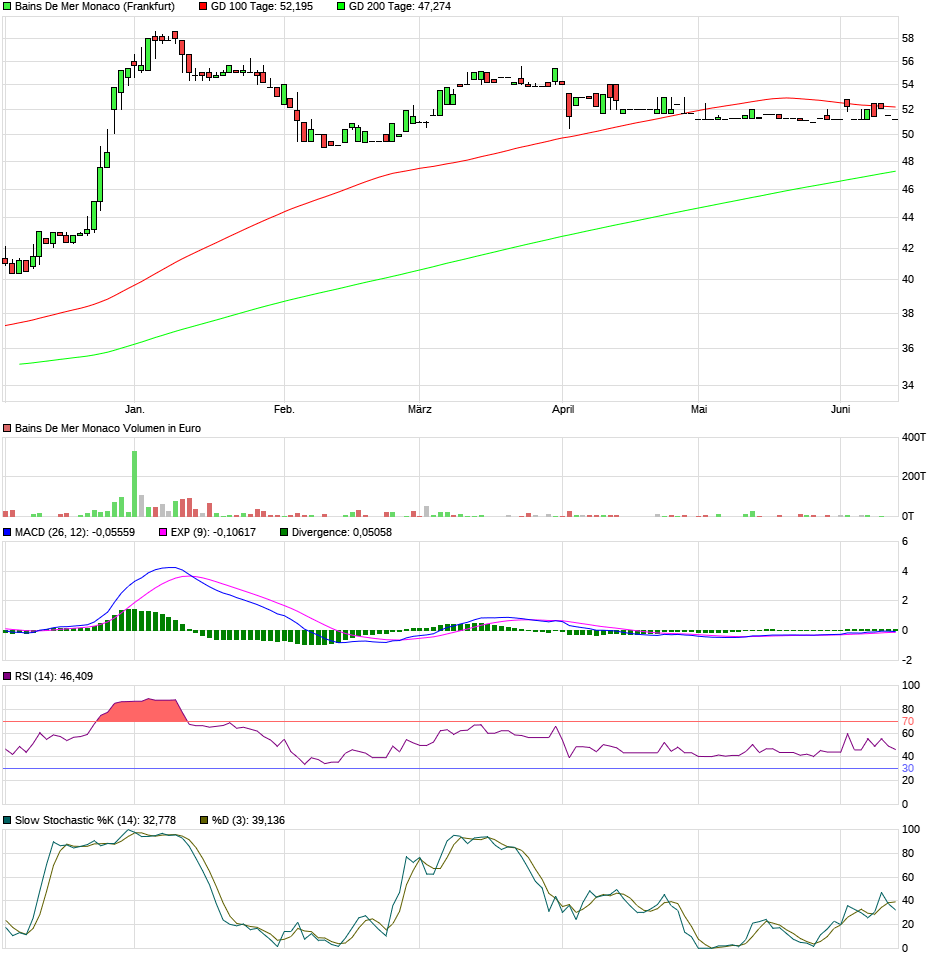Click the purple RSI (14) legend swatch
940x958 pixels.
[7, 676]
